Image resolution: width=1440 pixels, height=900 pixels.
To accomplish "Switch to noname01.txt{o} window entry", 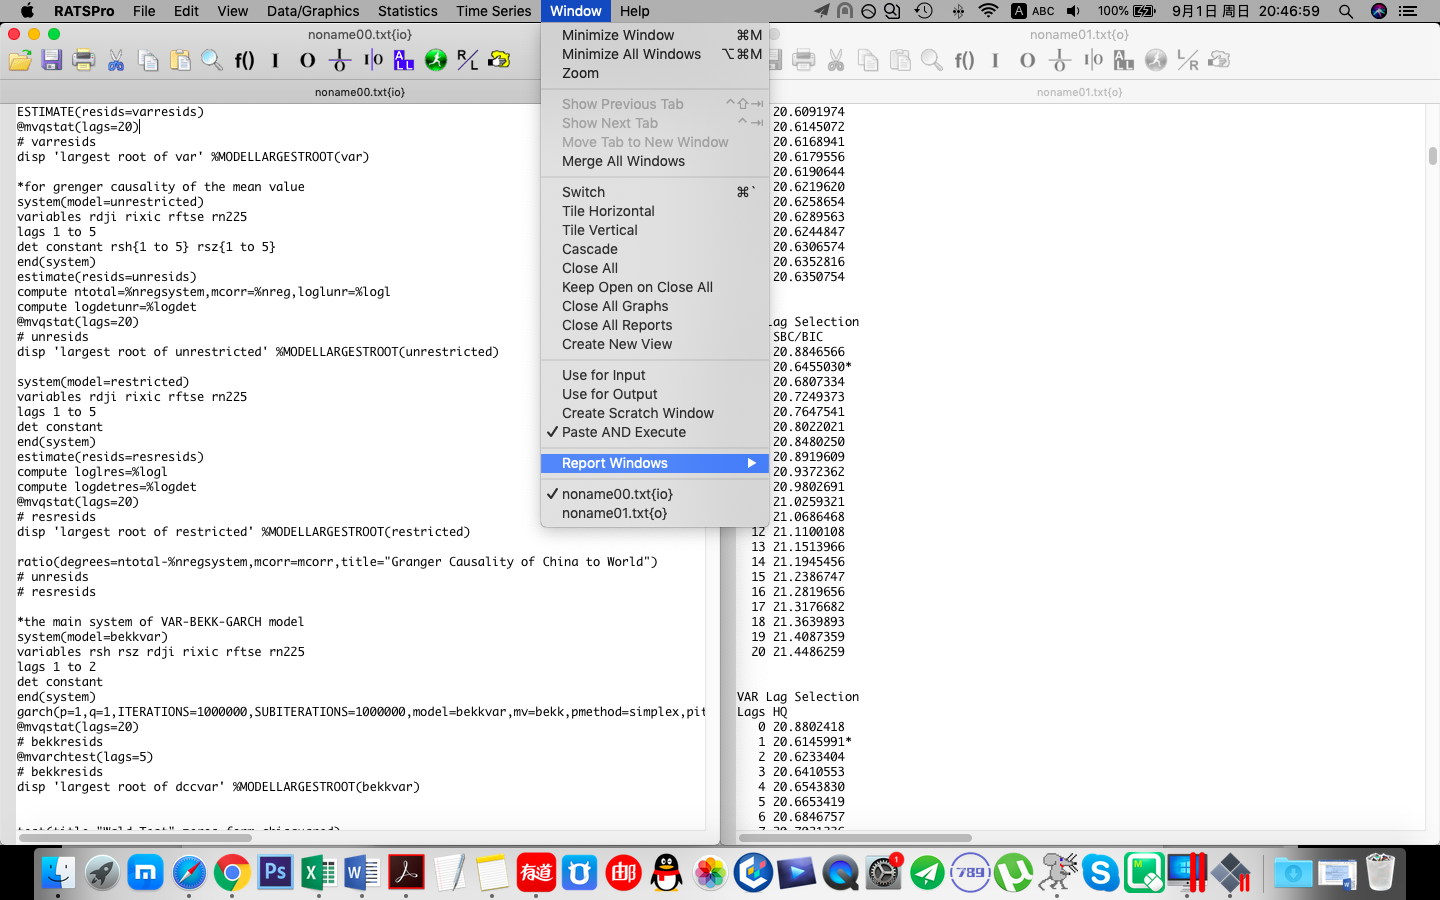I will coord(614,513).
